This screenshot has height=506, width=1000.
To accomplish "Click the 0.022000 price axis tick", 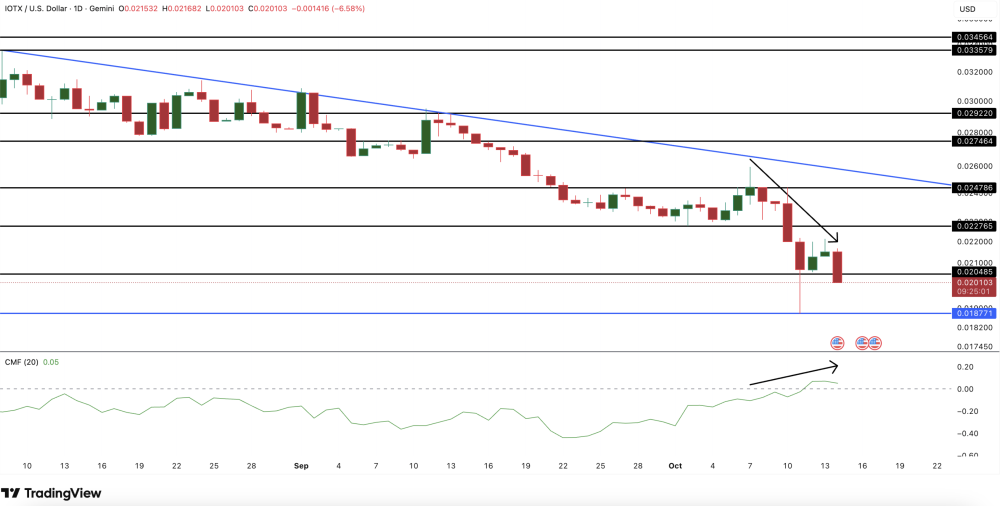I will (x=972, y=241).
